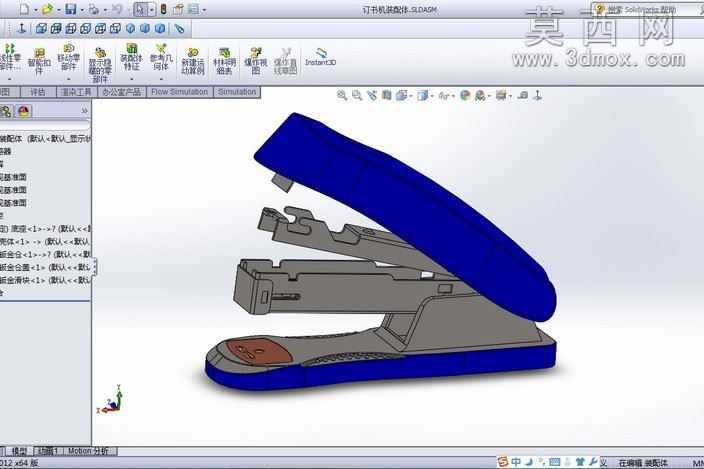Click the Open file icon

(x=47, y=9)
